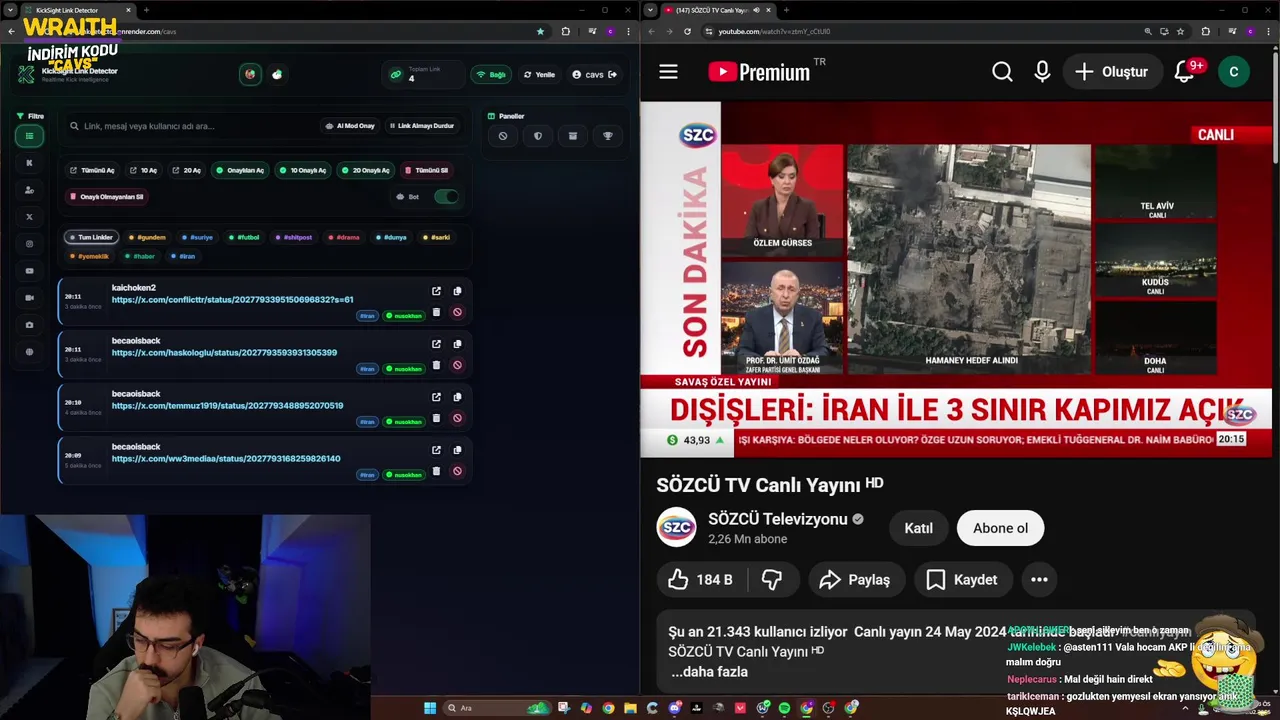This screenshot has width=1280, height=720.
Task: Filter links by YouTube icon in sidebar
Action: (x=29, y=271)
